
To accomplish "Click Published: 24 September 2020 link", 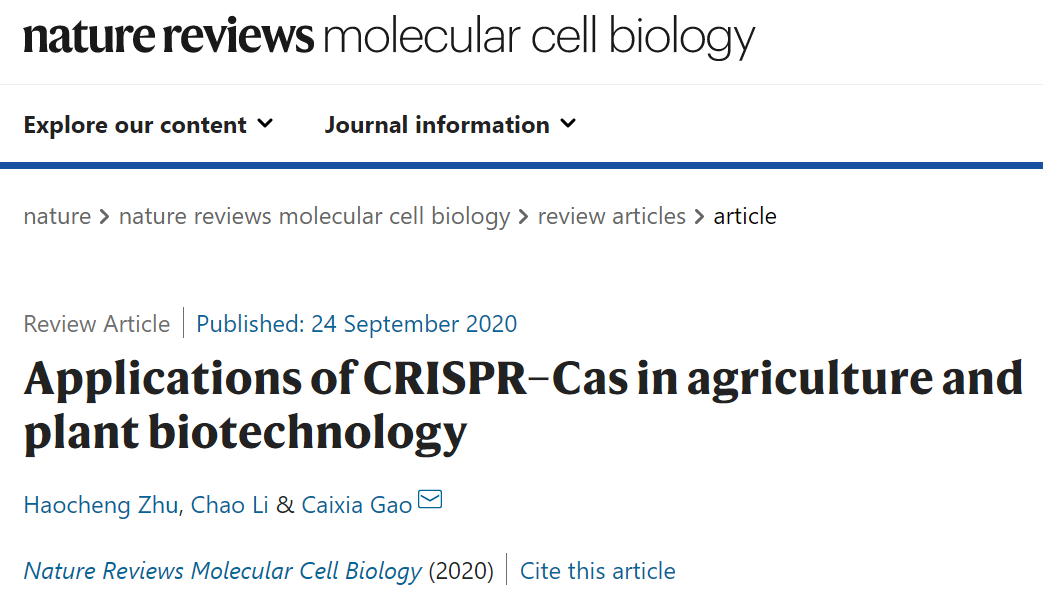I will pos(357,324).
